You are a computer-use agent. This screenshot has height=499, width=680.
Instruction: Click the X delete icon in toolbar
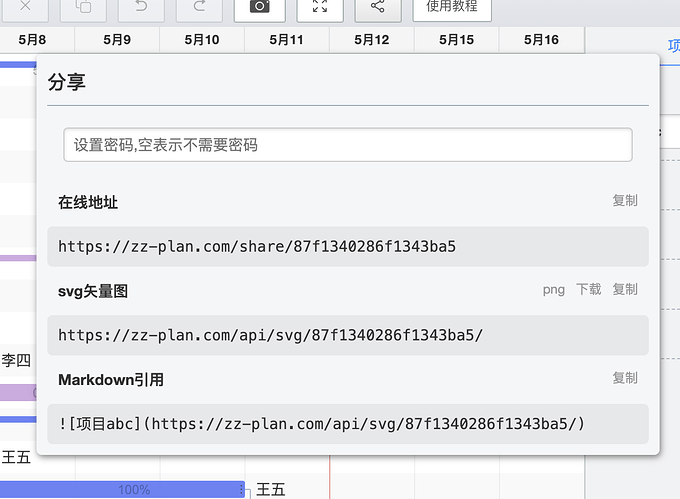[x=25, y=7]
